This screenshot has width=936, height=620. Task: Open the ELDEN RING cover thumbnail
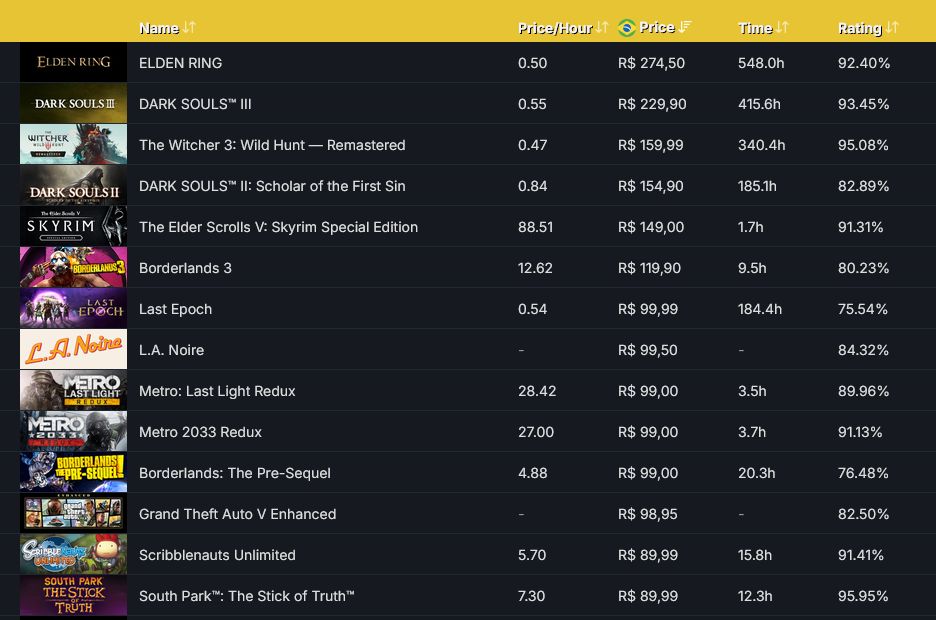(73, 62)
